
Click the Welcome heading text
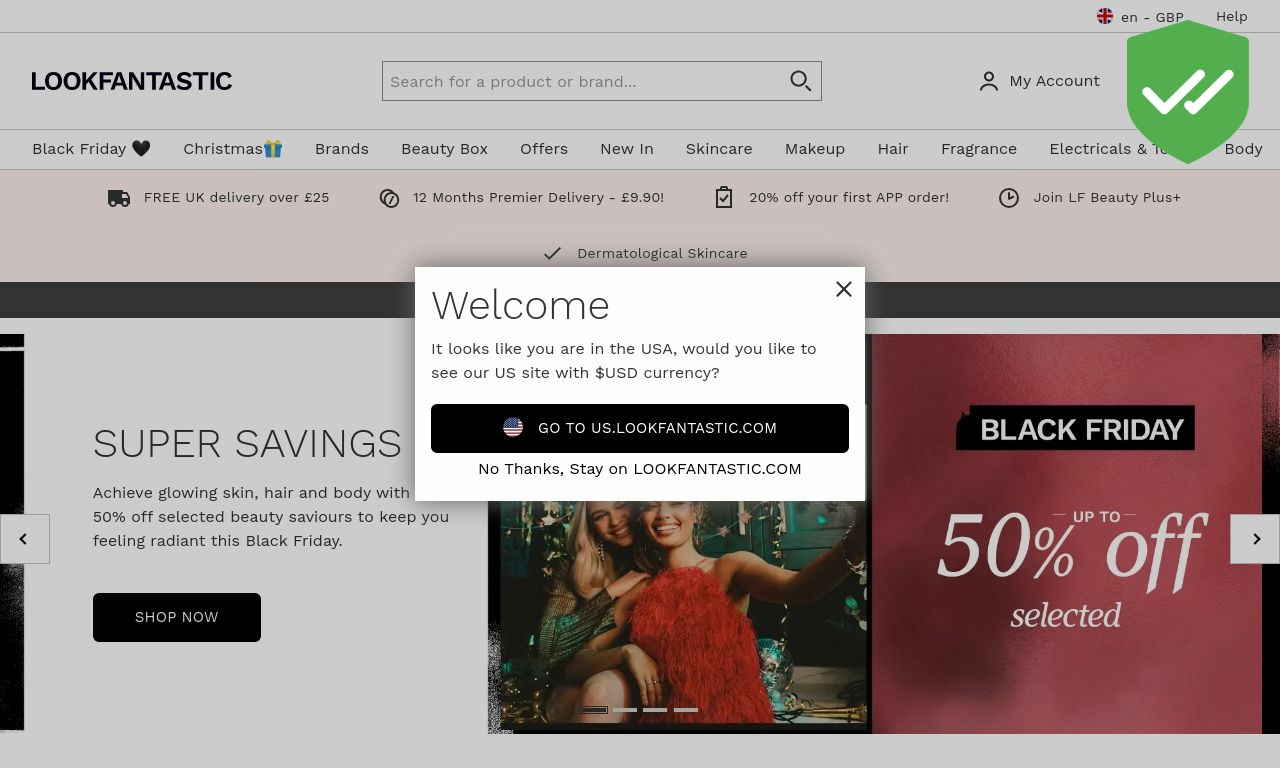(521, 305)
